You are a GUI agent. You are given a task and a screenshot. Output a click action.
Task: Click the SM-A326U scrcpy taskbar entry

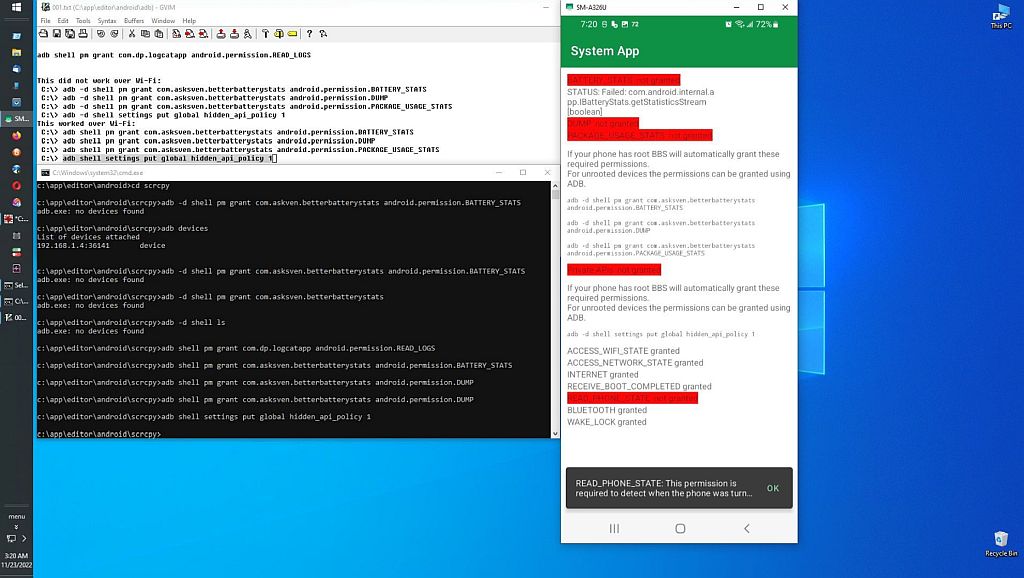16,119
